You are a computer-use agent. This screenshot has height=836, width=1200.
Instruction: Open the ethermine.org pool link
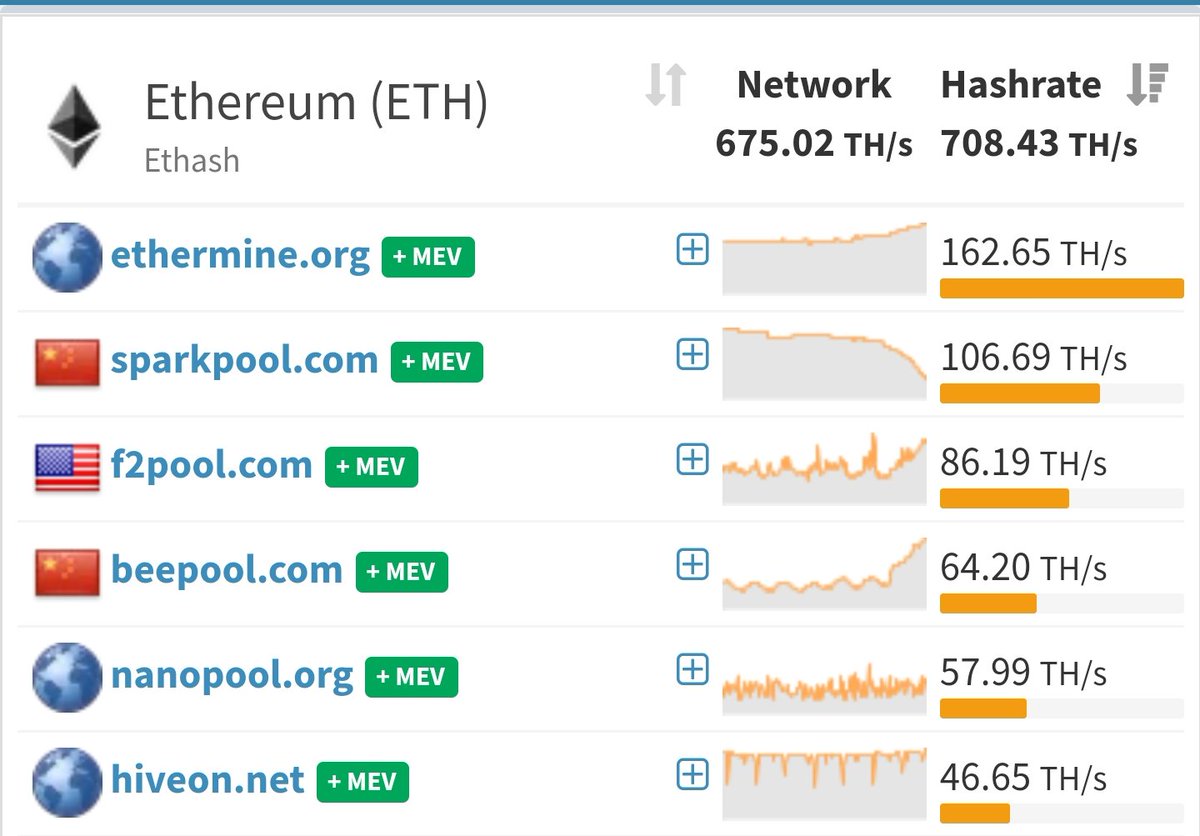[x=240, y=256]
